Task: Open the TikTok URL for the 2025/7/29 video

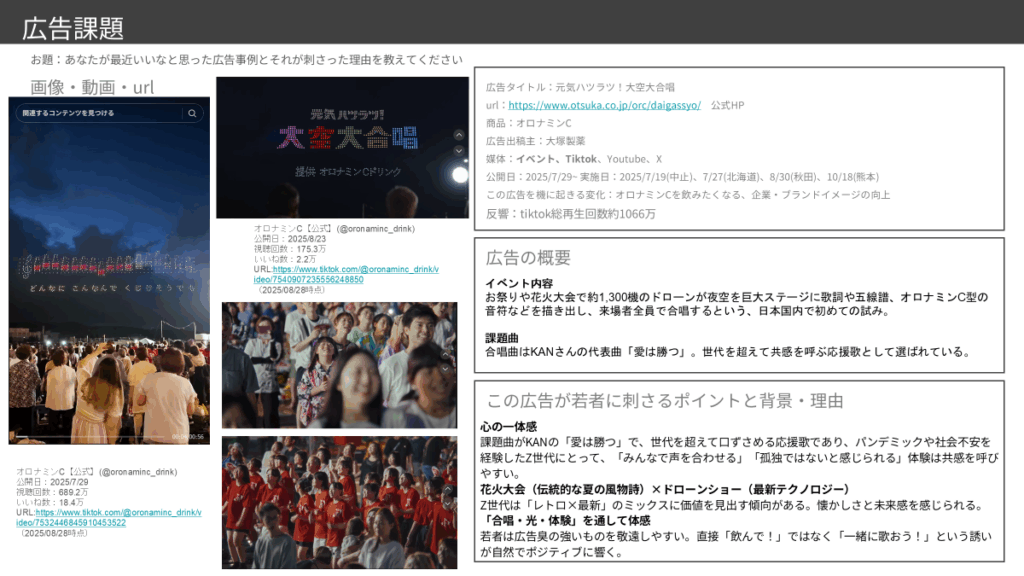Action: coord(108,517)
